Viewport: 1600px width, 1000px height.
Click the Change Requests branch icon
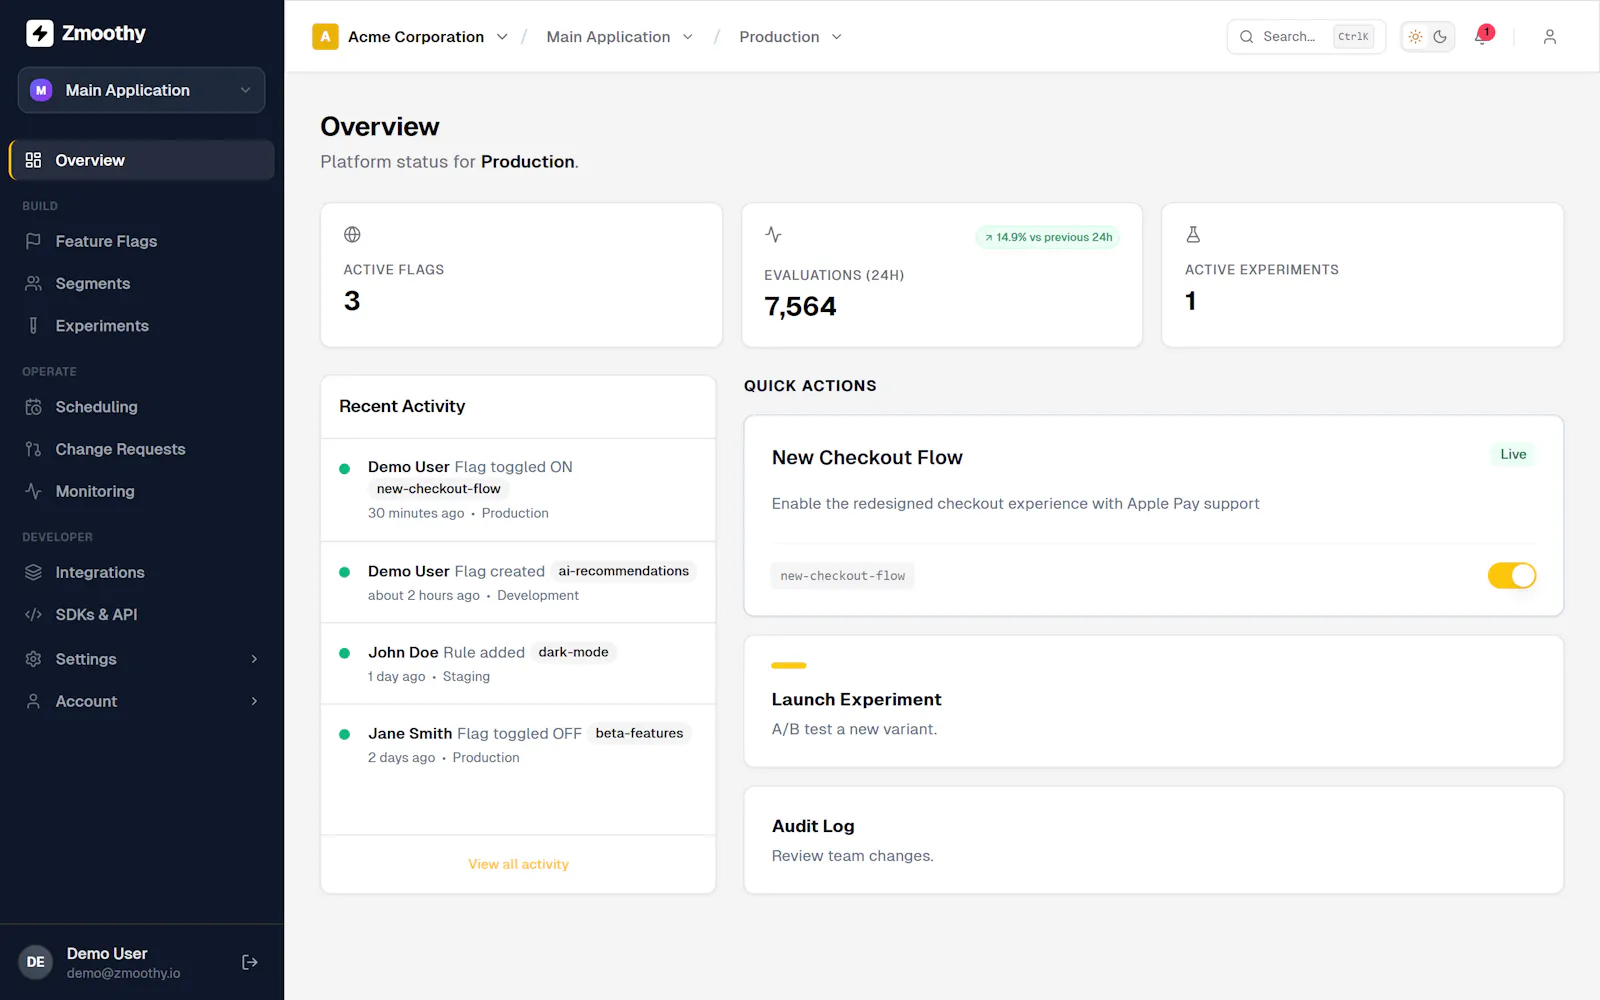pos(33,449)
